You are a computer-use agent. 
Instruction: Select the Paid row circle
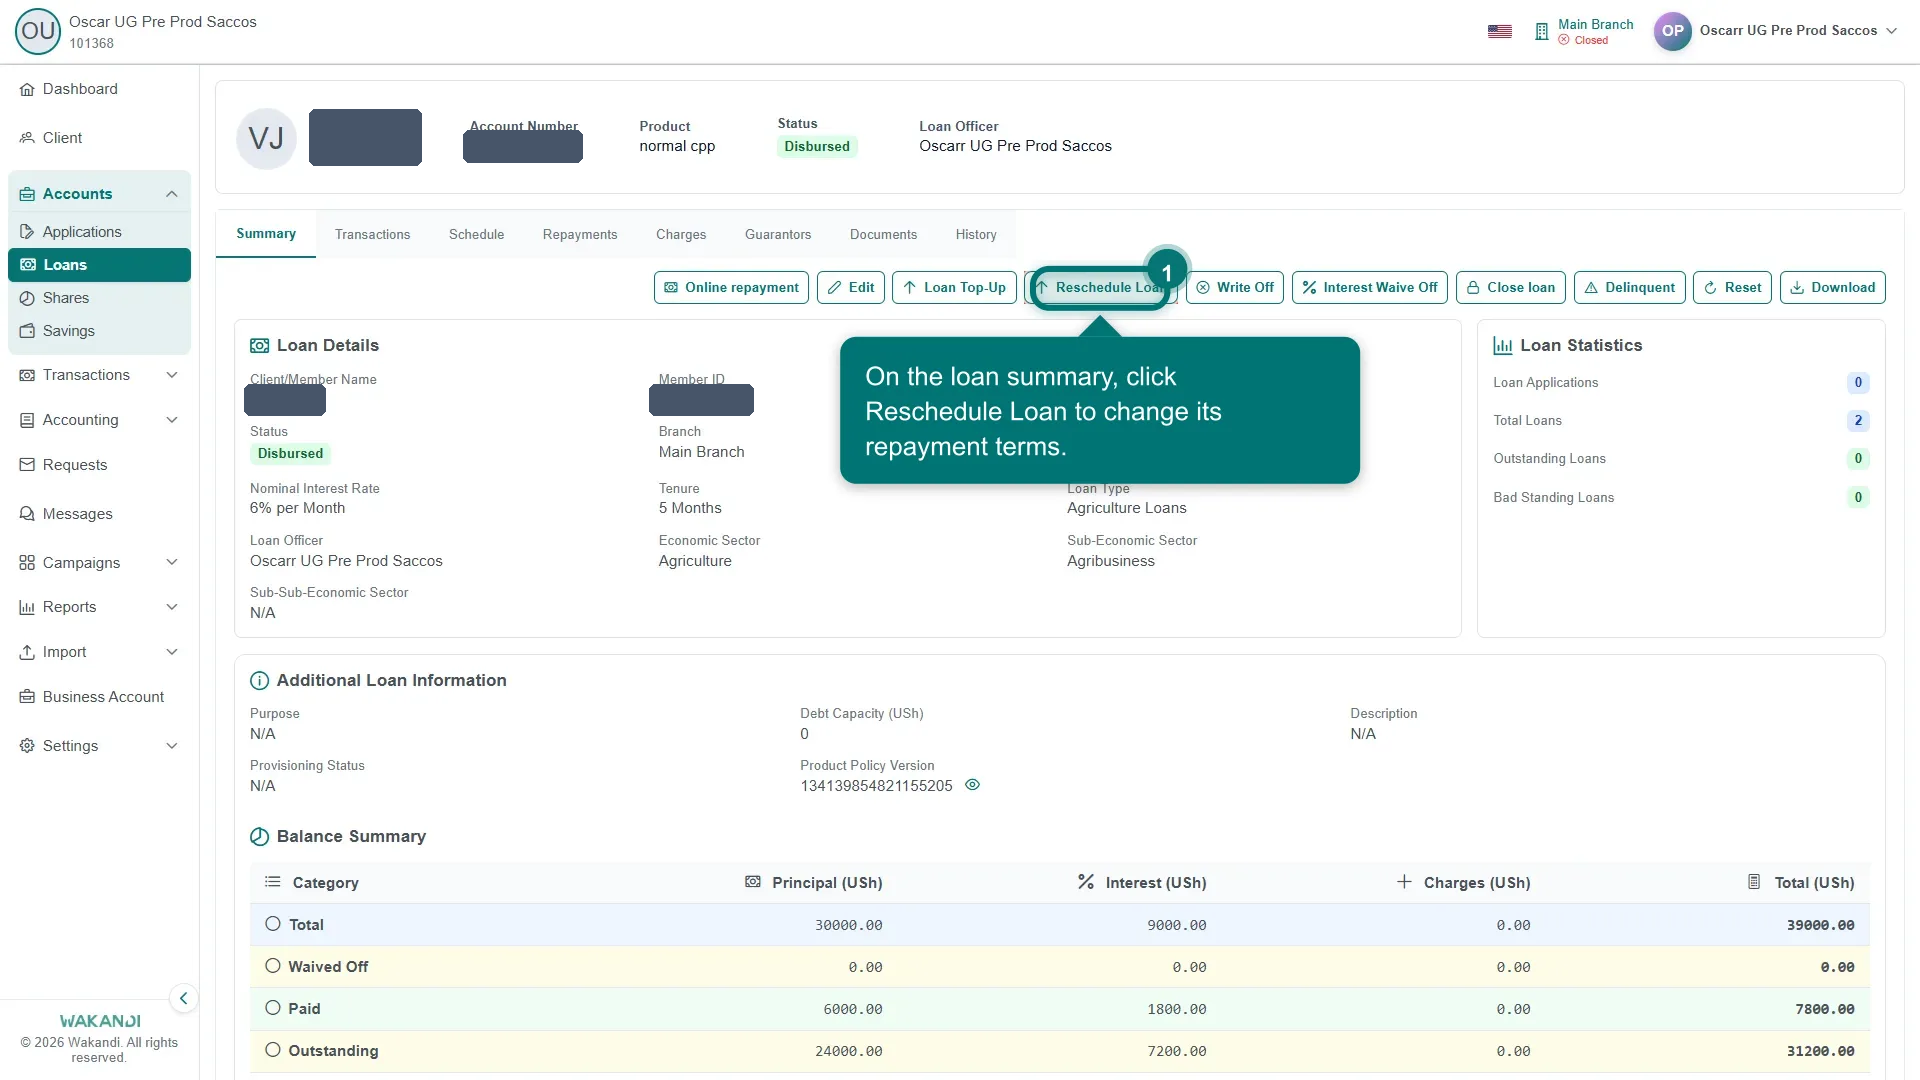(x=272, y=1008)
